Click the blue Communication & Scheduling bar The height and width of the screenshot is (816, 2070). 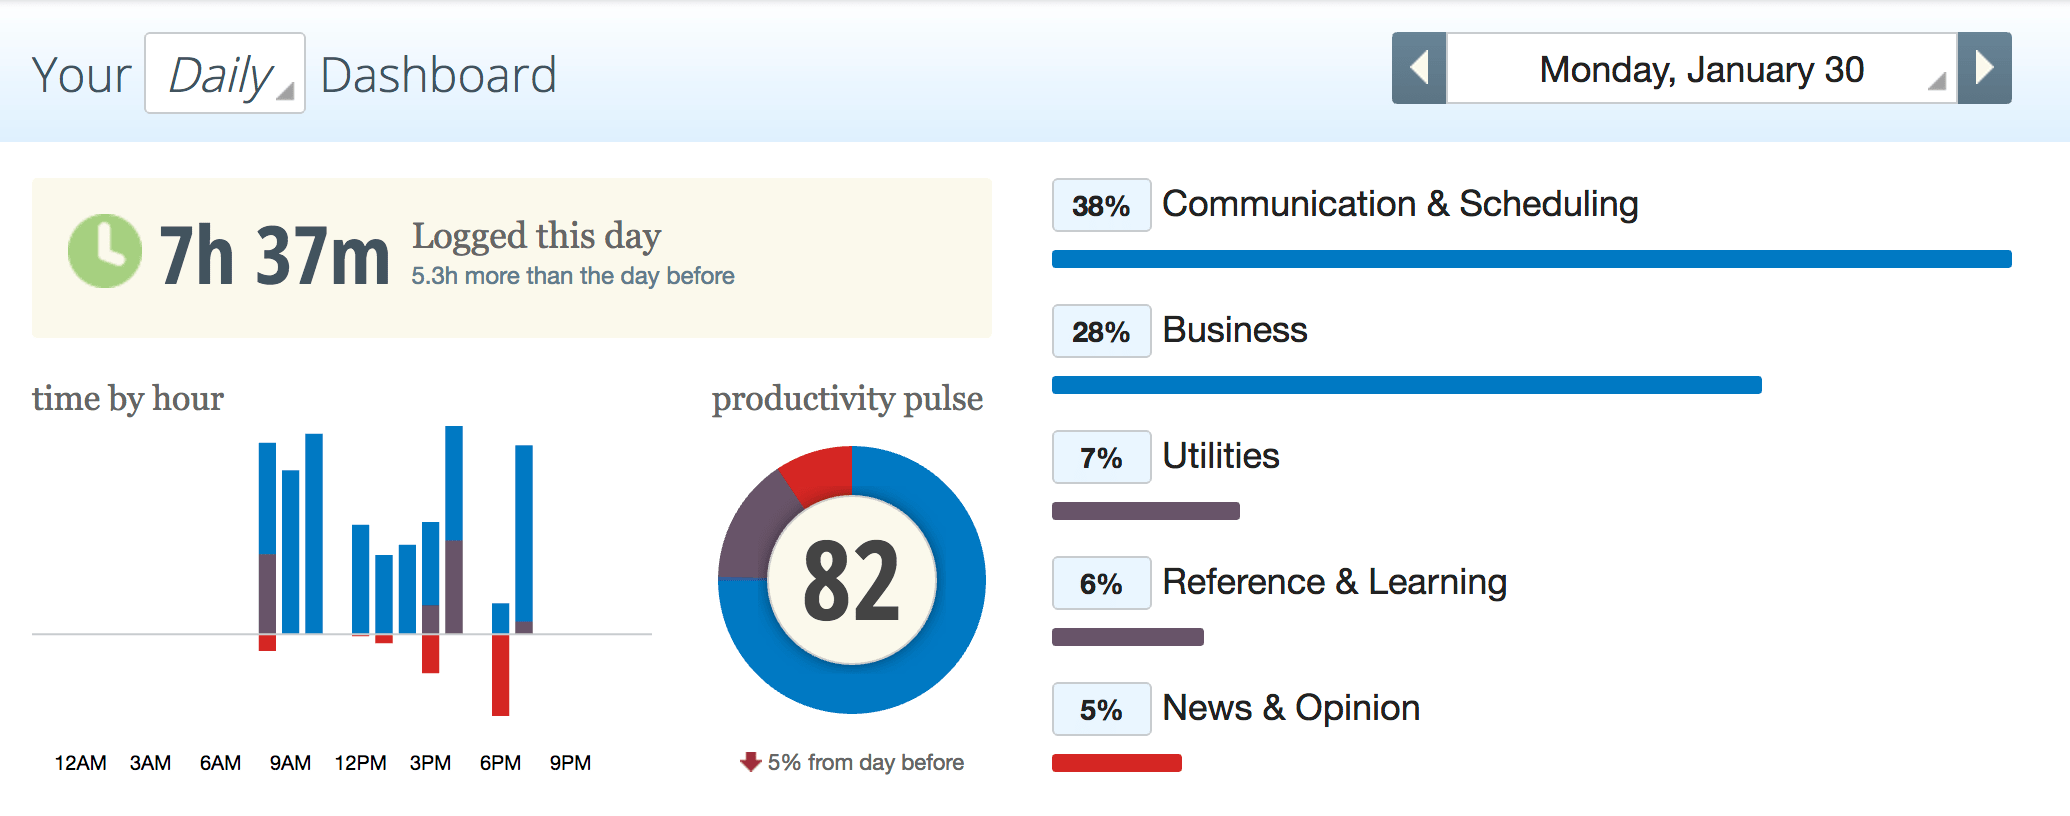tap(1531, 259)
